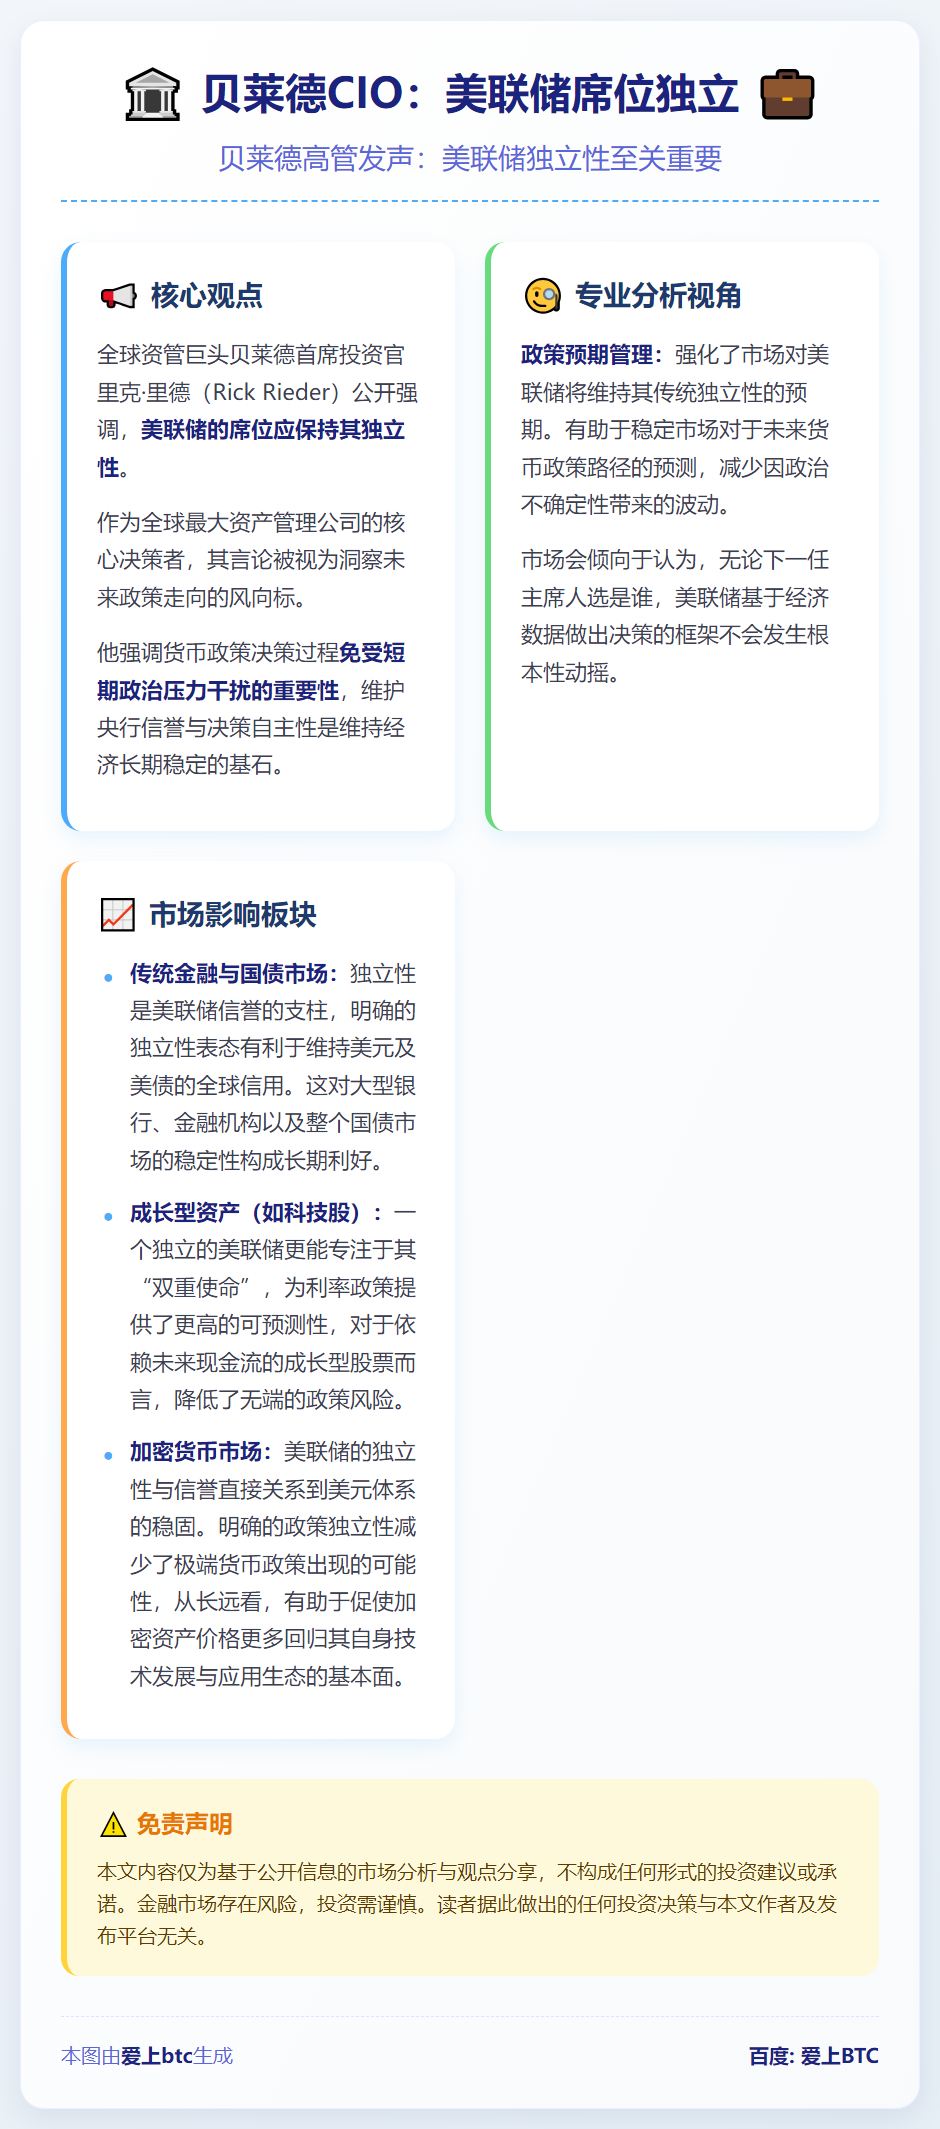Click the 市场影响板块 heading
The height and width of the screenshot is (2129, 940).
click(x=233, y=915)
